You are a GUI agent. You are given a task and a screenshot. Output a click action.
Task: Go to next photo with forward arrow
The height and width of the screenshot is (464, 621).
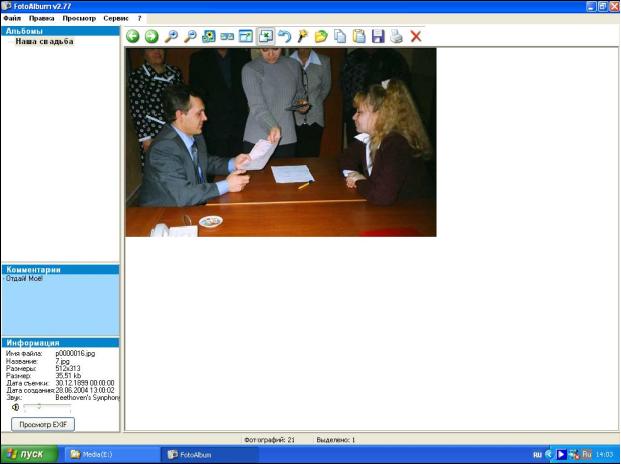point(152,36)
